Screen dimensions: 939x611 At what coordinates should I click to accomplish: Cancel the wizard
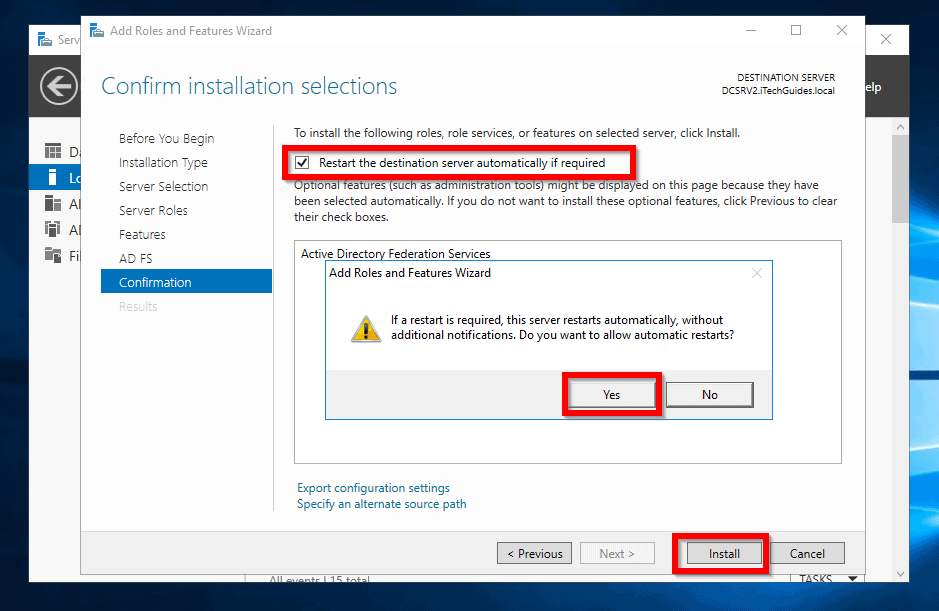pos(806,553)
